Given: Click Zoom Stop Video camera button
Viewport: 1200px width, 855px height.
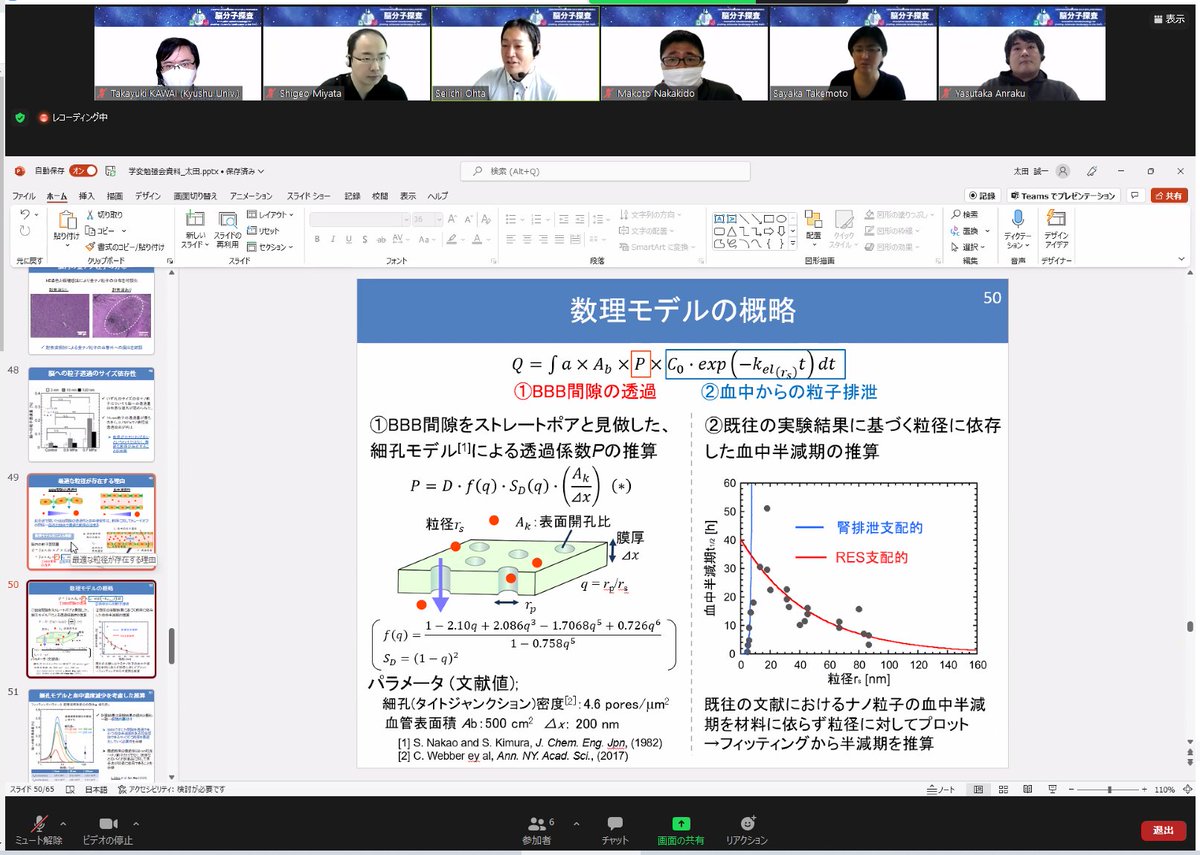Looking at the screenshot, I should (x=107, y=829).
